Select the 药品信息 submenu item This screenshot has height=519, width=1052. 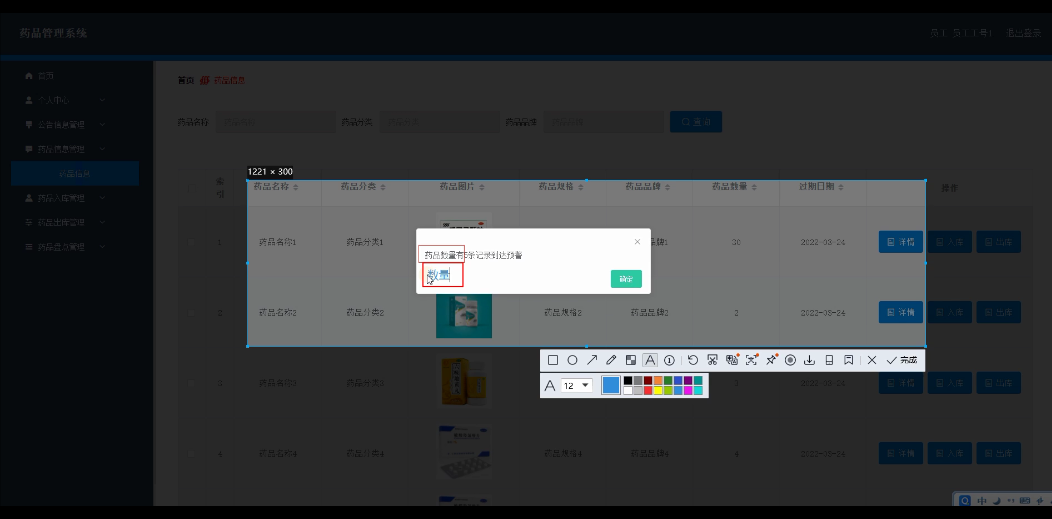75,173
